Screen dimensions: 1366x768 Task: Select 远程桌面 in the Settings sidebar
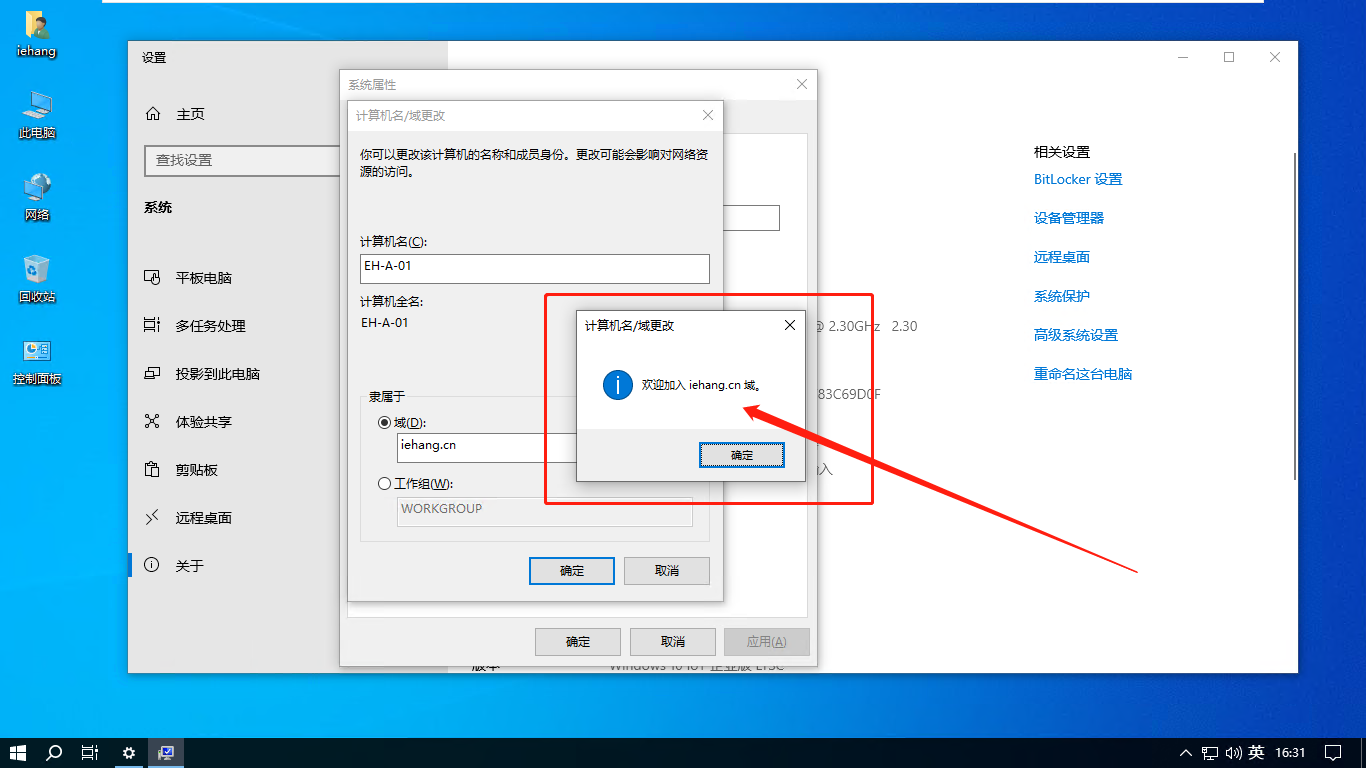(203, 518)
